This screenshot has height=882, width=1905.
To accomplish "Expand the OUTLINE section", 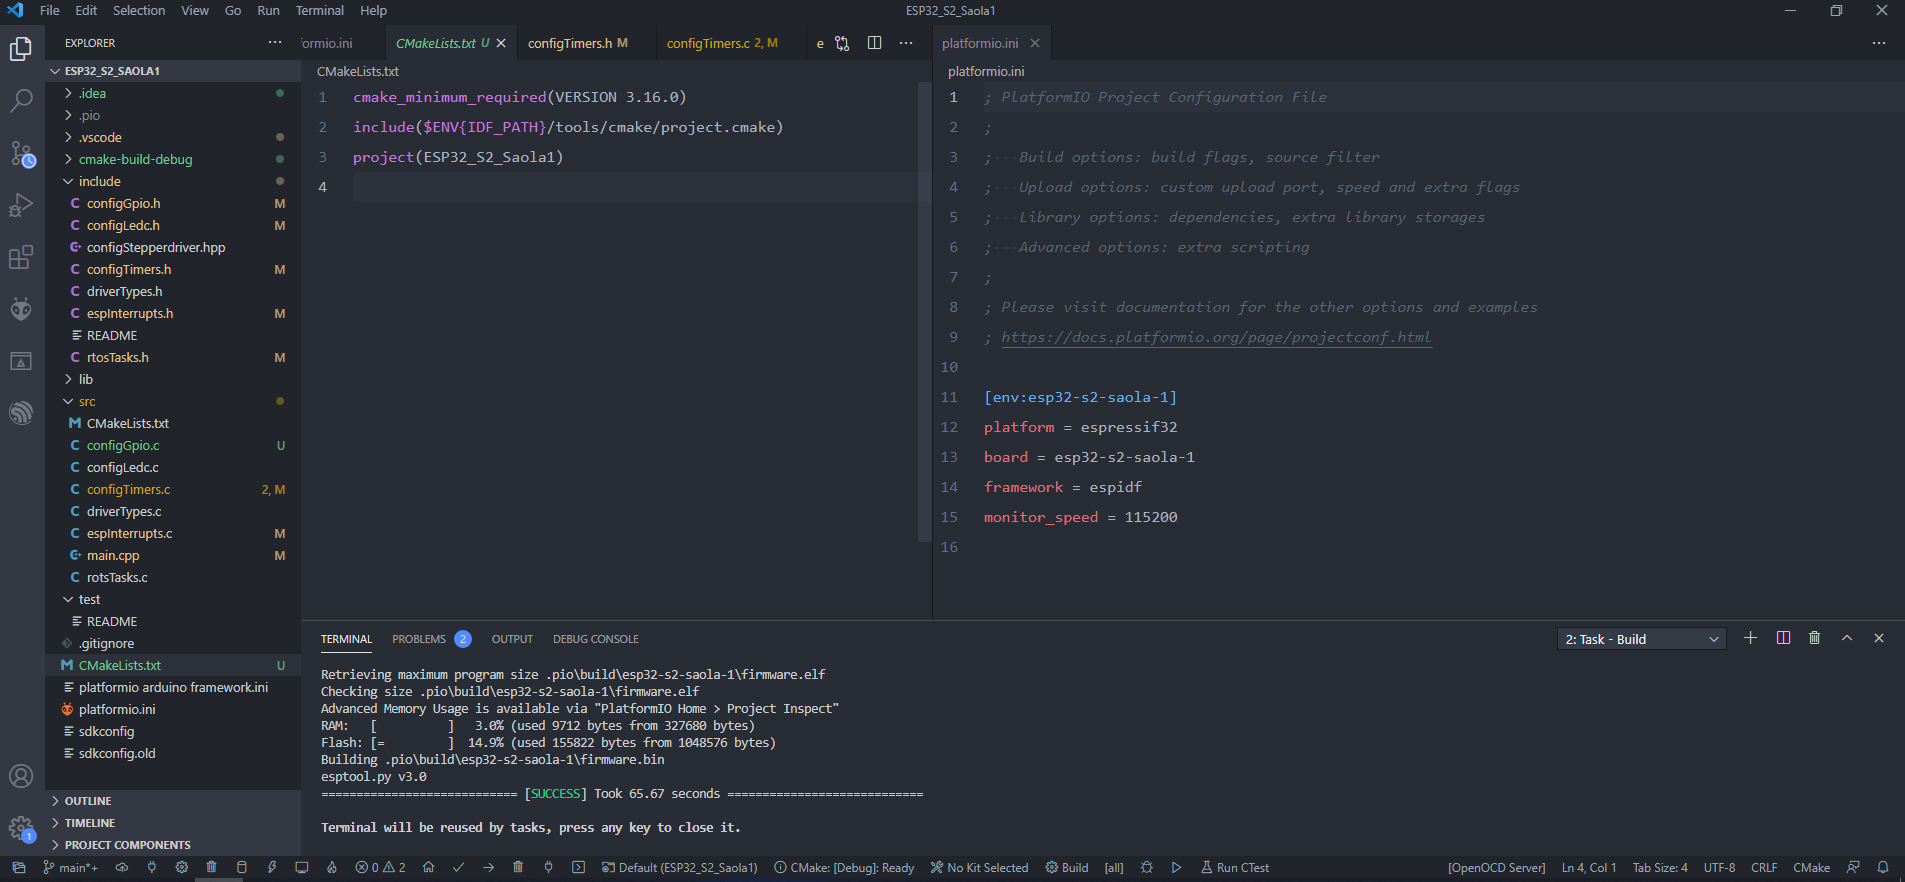I will (x=173, y=801).
